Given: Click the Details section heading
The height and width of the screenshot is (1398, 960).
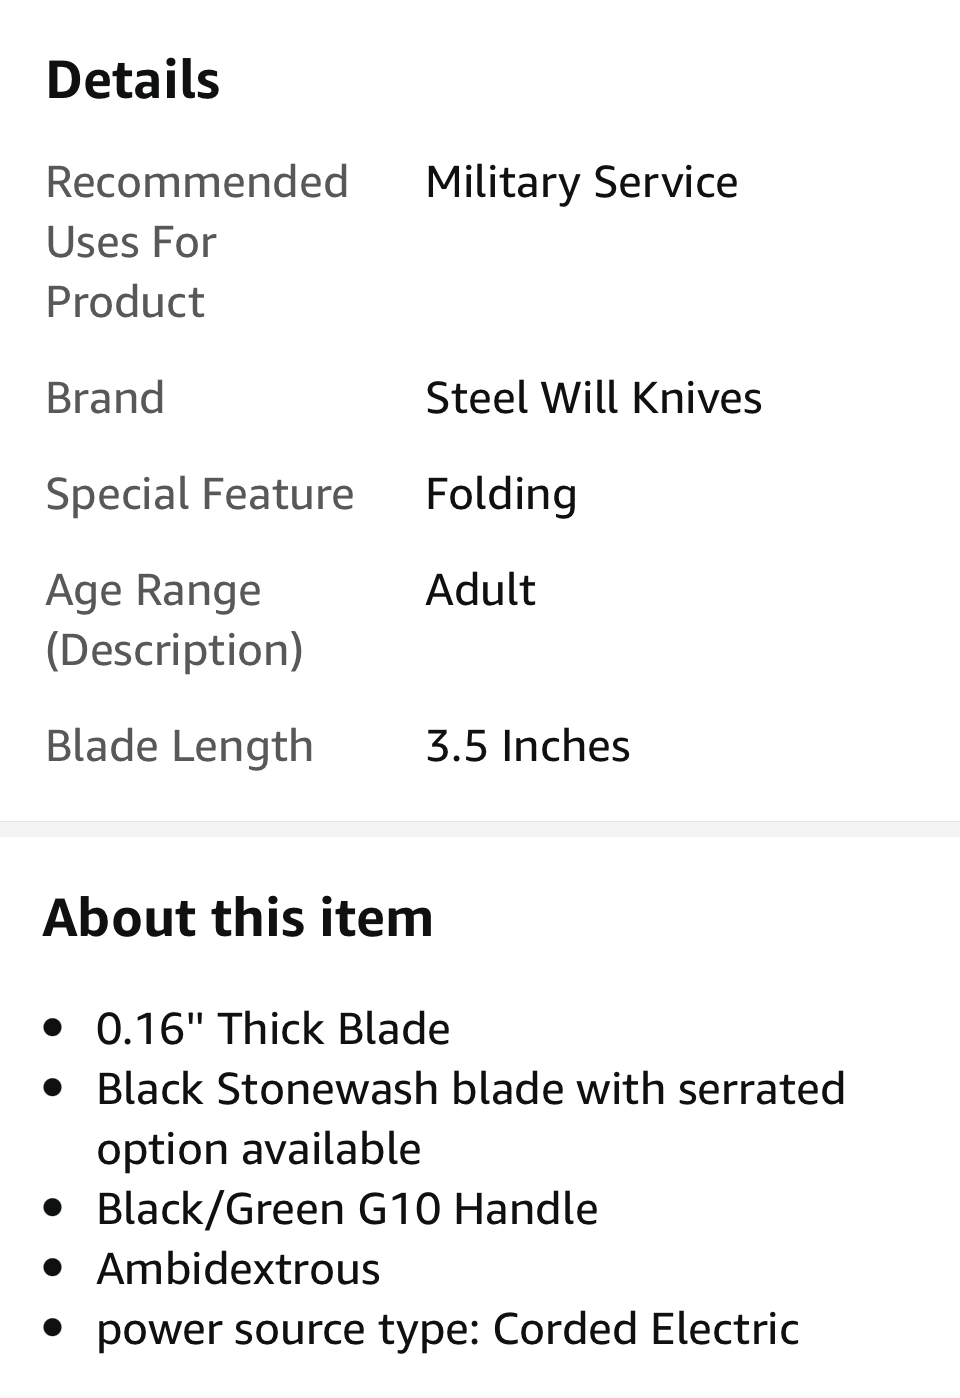Looking at the screenshot, I should [x=133, y=80].
